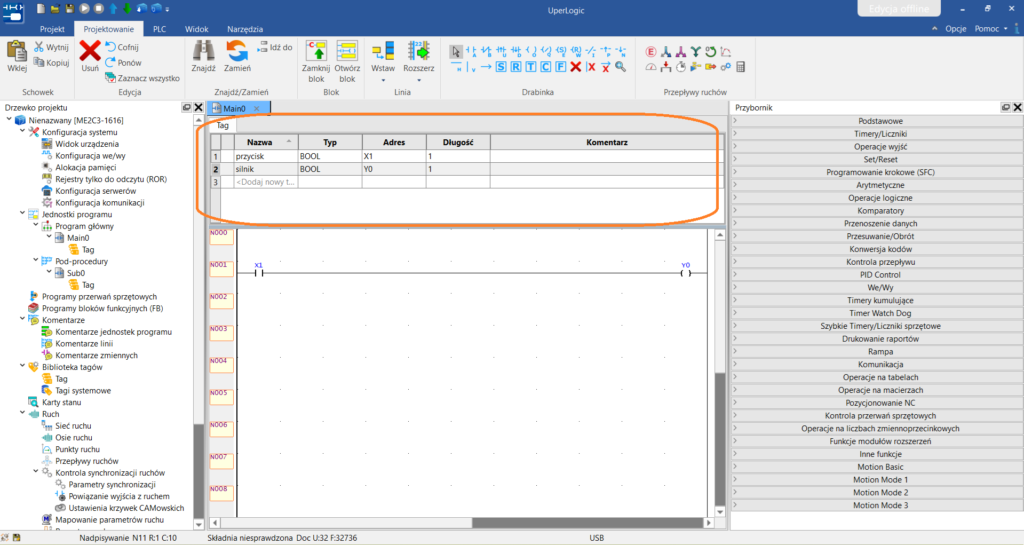The width and height of the screenshot is (1024, 545).
Task: Insert Set coil (S) parenthesis icon
Action: coord(560,51)
